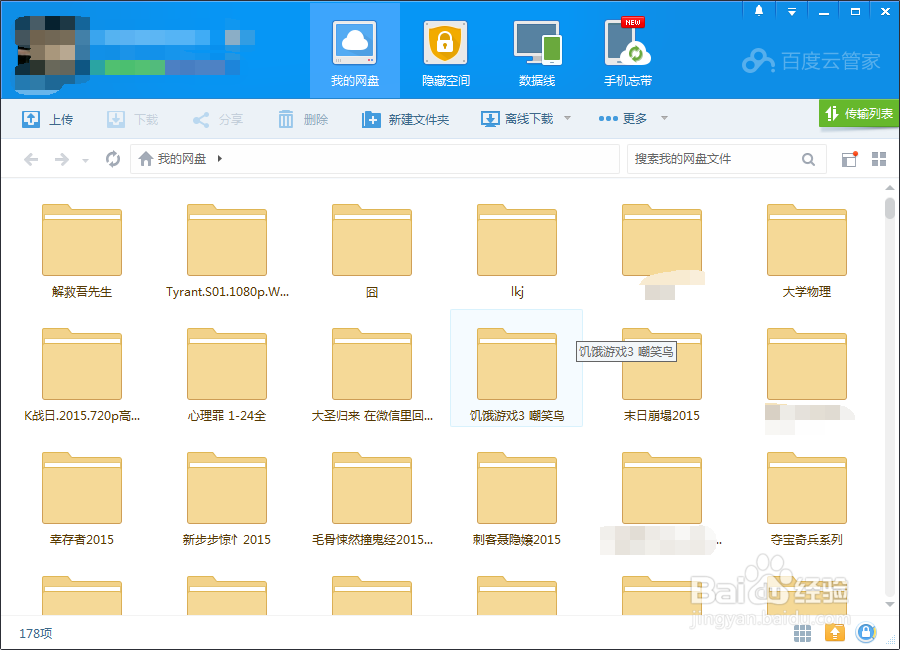Click the refresh icon in the navigation bar
Viewport: 900px width, 650px height.
pos(112,158)
